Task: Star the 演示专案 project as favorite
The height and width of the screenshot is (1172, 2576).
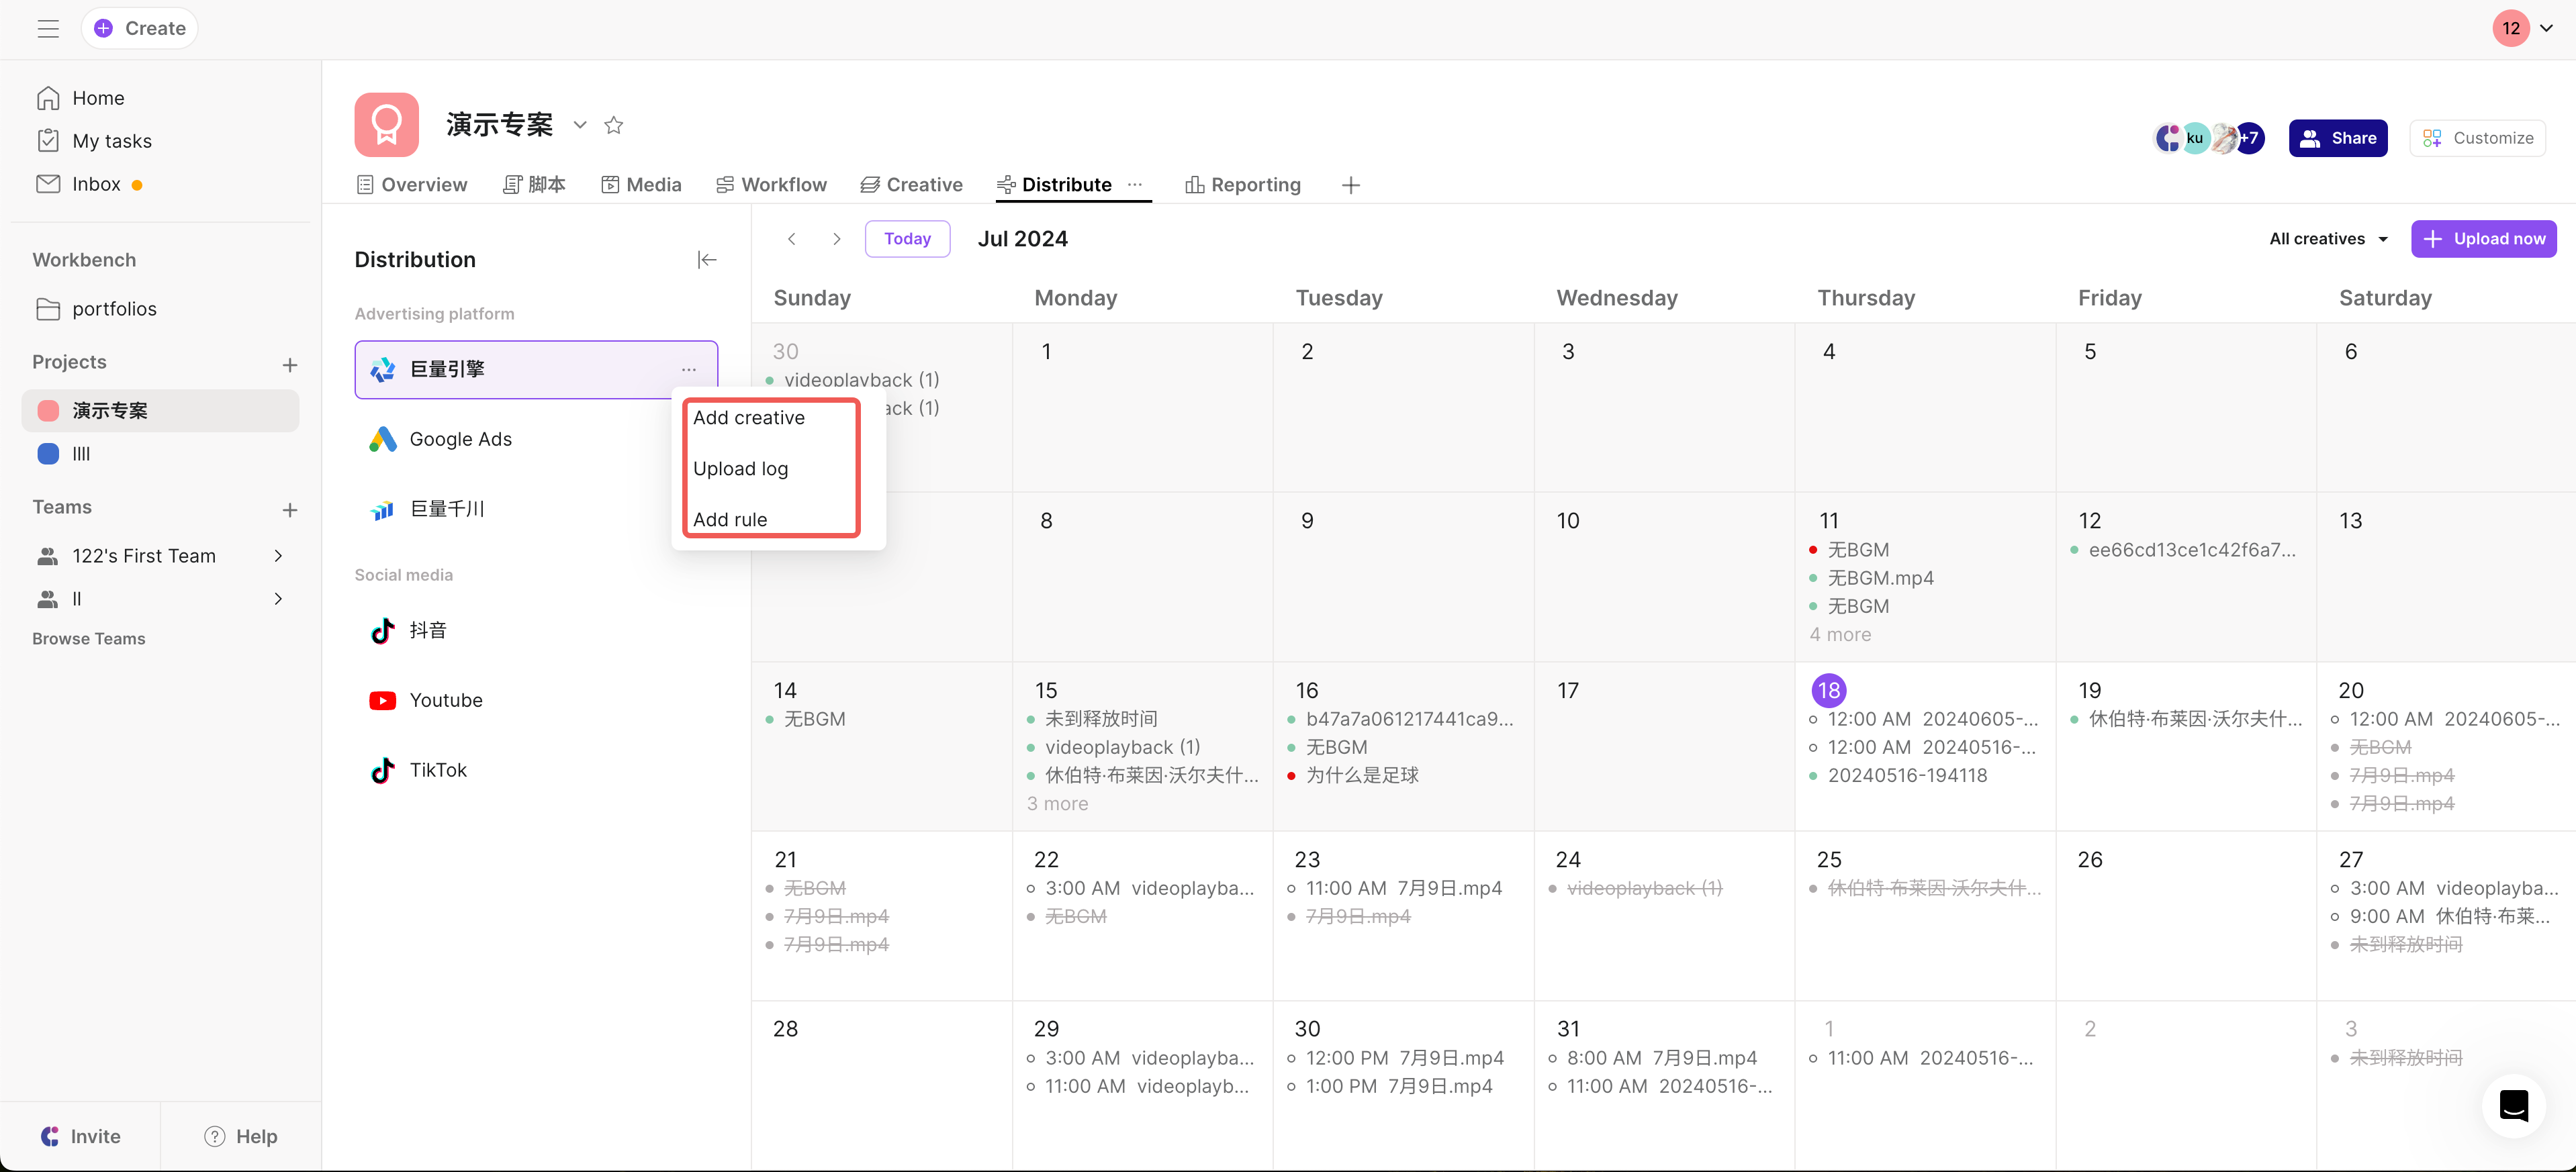Action: (x=614, y=125)
